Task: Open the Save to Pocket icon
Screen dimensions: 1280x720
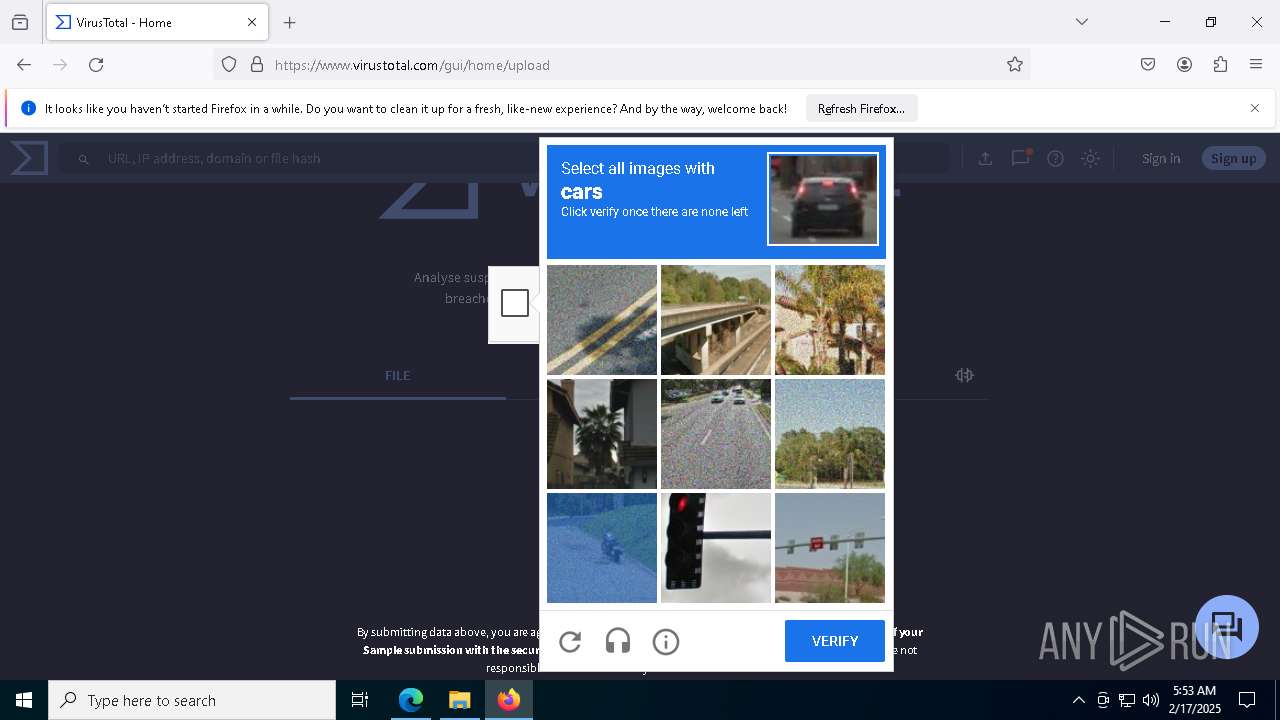Action: [x=1148, y=65]
